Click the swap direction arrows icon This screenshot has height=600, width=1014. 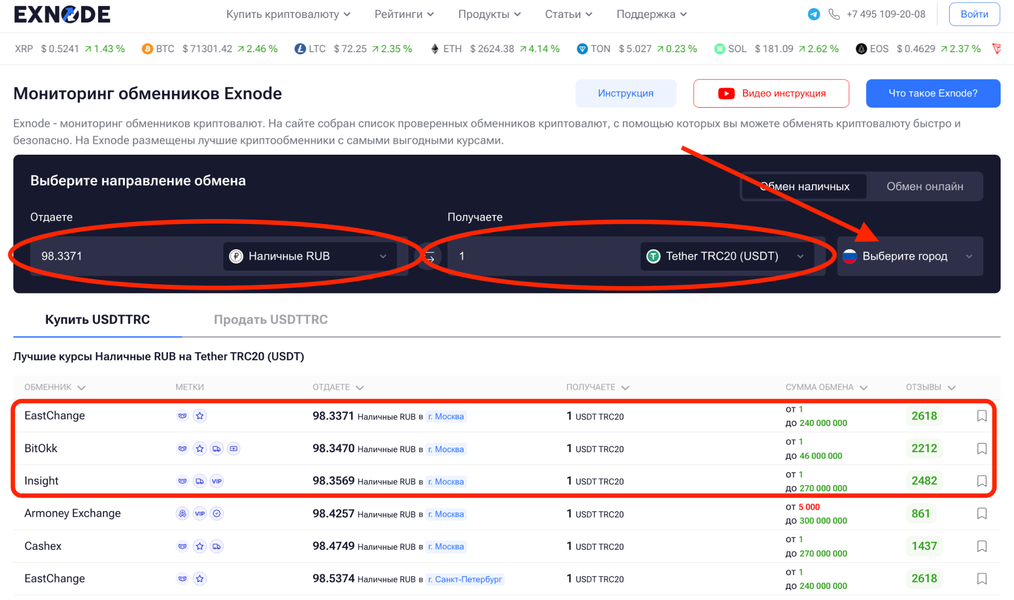[429, 257]
